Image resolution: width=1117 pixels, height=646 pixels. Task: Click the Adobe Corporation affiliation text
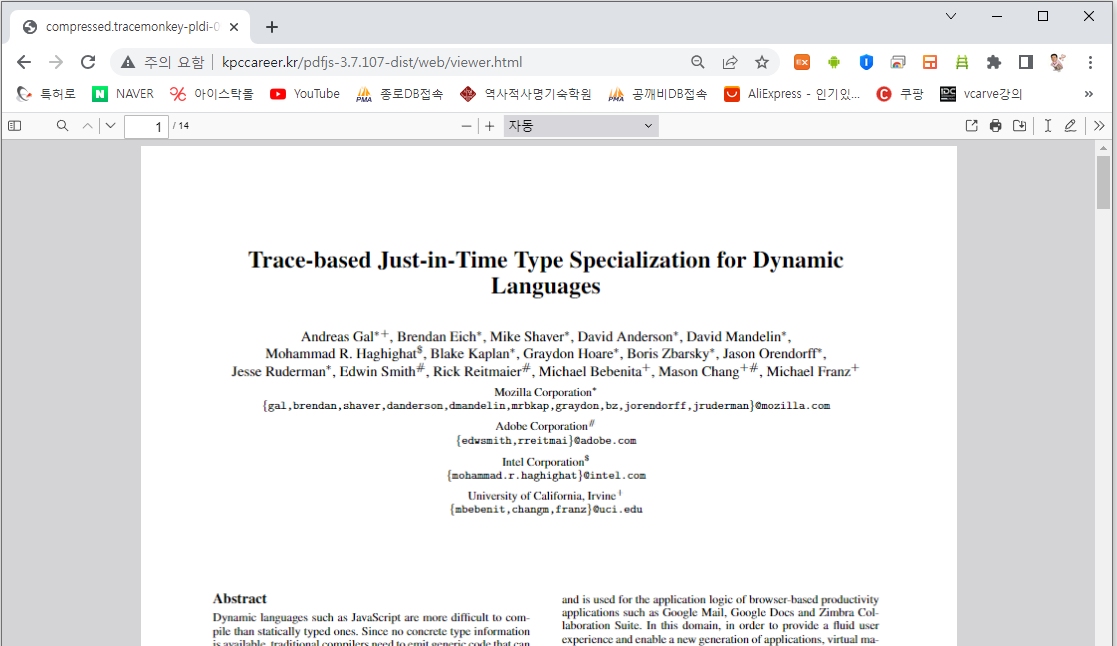click(x=545, y=426)
